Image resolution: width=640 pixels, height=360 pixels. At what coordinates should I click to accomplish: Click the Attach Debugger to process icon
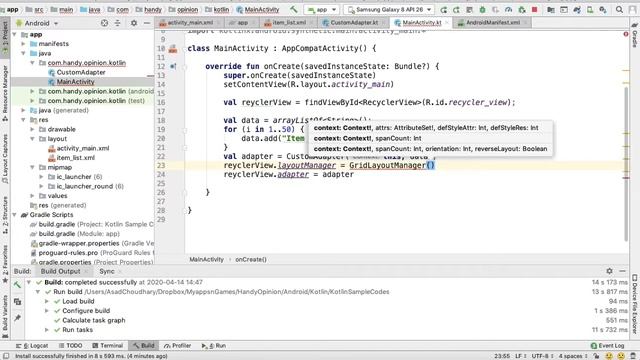pyautogui.click(x=522, y=9)
